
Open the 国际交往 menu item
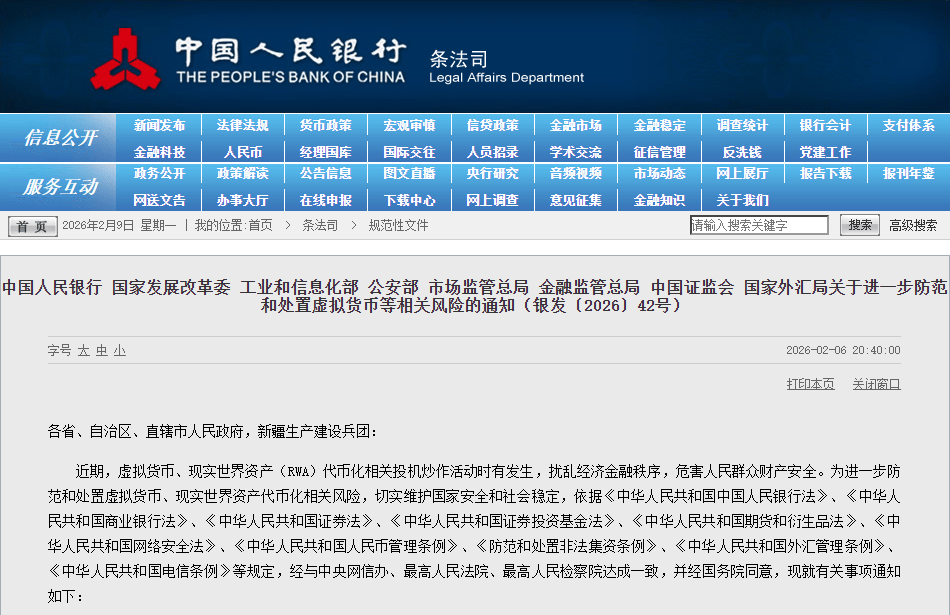(x=410, y=152)
